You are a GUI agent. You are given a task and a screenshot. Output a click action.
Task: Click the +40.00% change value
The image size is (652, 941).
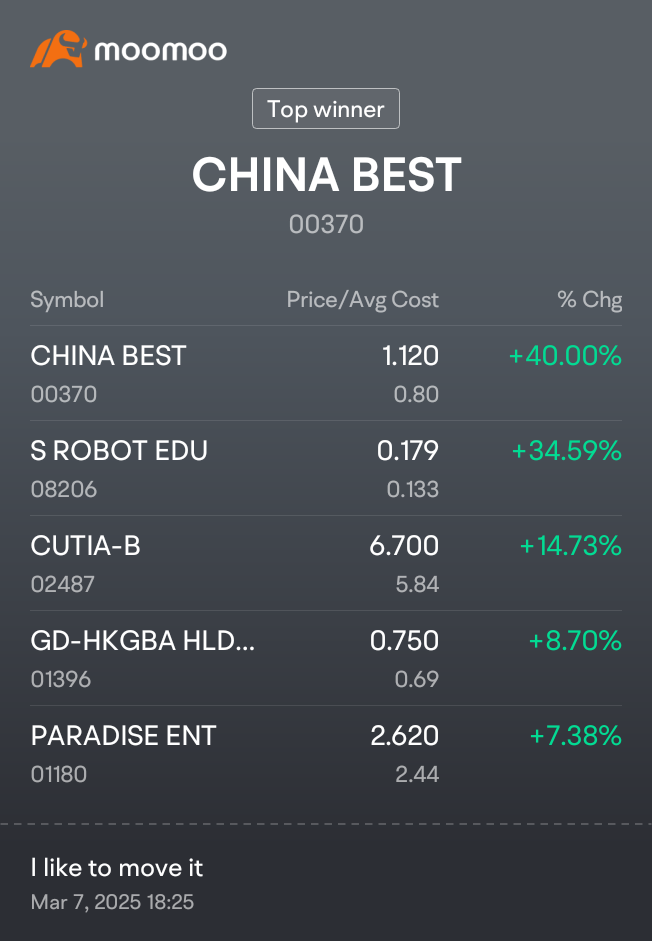565,355
